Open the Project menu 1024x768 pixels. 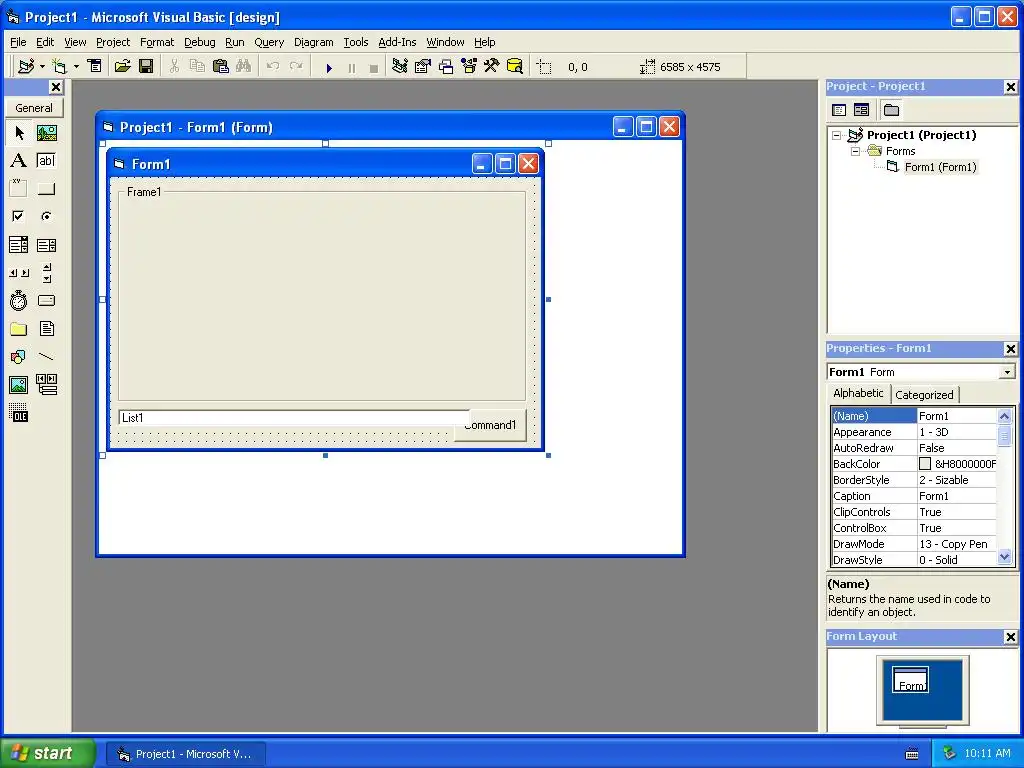point(113,42)
